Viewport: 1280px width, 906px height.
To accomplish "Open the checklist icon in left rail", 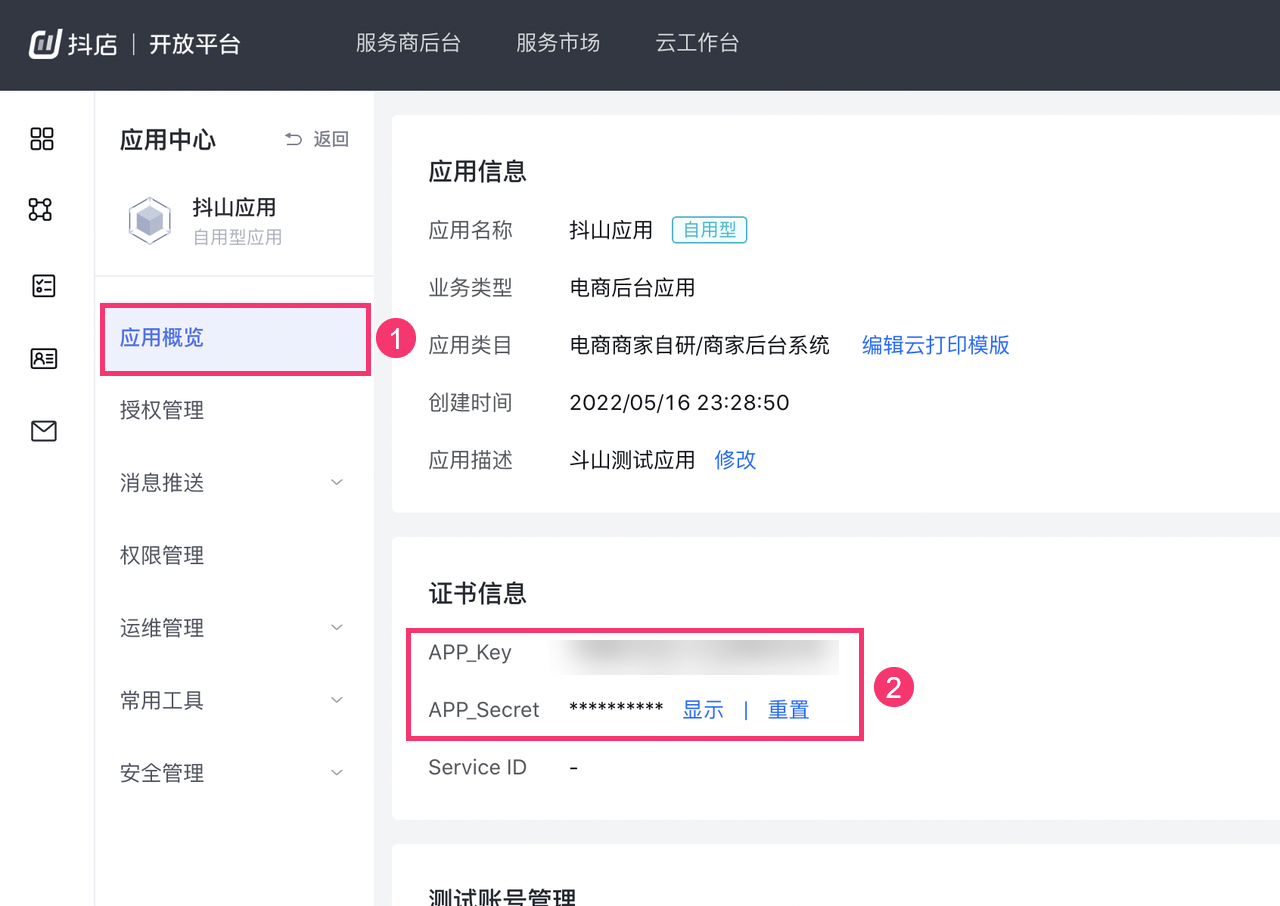I will pos(43,286).
